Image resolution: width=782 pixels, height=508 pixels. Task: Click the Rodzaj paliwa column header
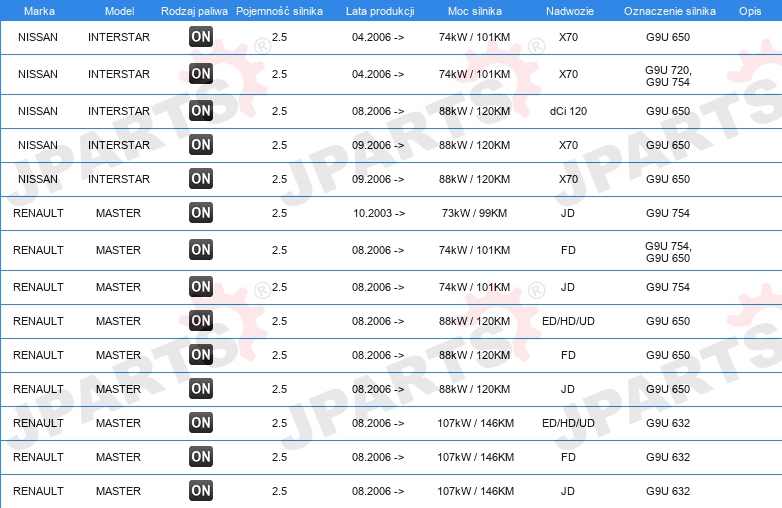(x=194, y=11)
